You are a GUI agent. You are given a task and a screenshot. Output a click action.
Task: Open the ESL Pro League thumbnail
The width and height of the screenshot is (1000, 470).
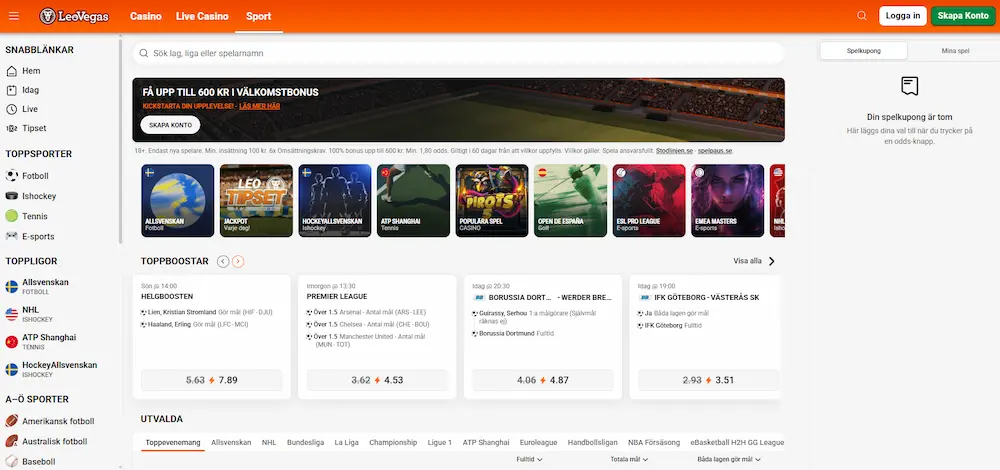click(x=649, y=201)
